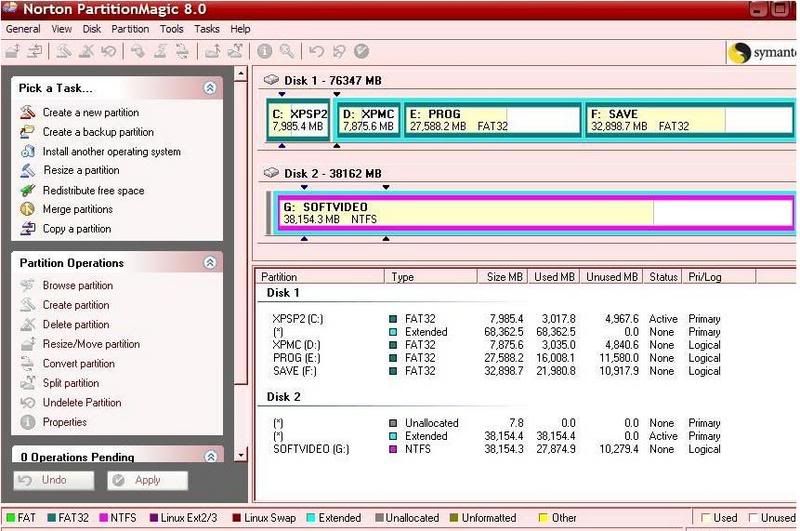
Task: Open the Help menu
Action: [240, 29]
